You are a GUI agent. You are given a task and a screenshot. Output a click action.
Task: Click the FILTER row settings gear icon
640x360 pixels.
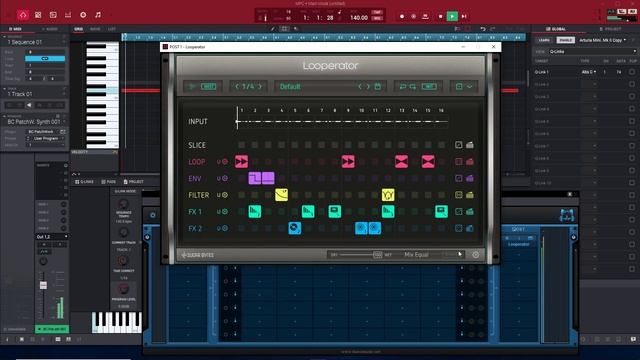click(x=225, y=195)
